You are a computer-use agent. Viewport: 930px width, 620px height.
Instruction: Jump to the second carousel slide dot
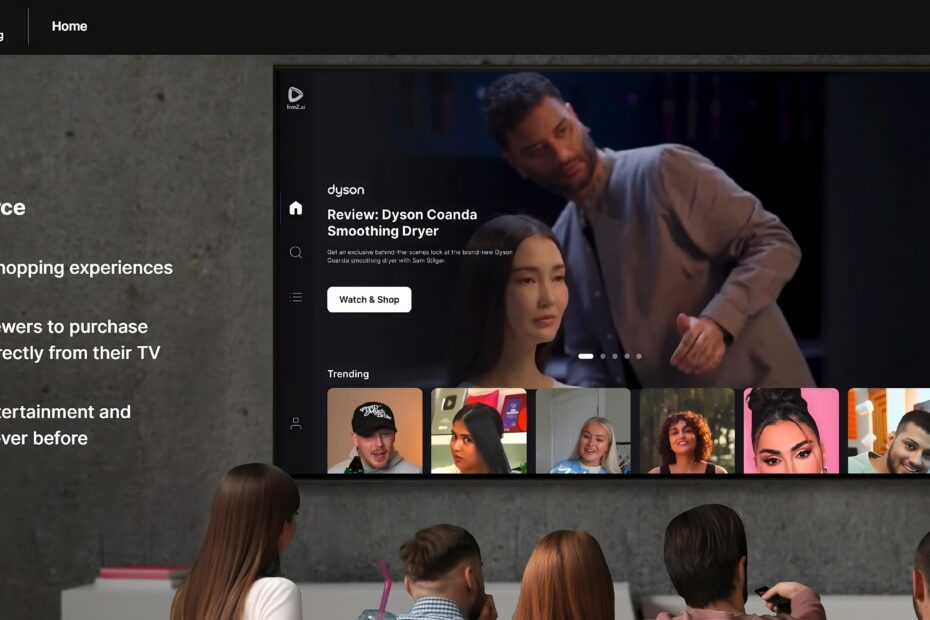pos(602,356)
